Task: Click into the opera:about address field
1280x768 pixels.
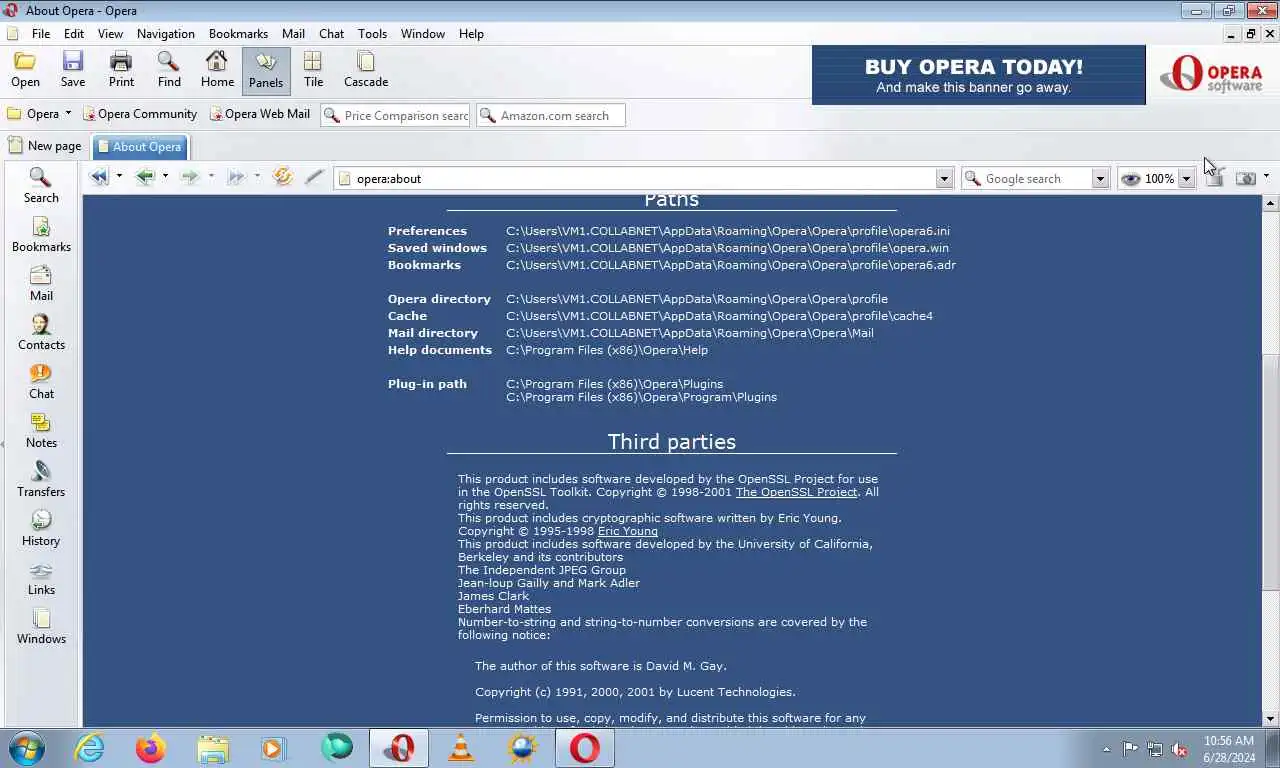Action: tap(645, 178)
